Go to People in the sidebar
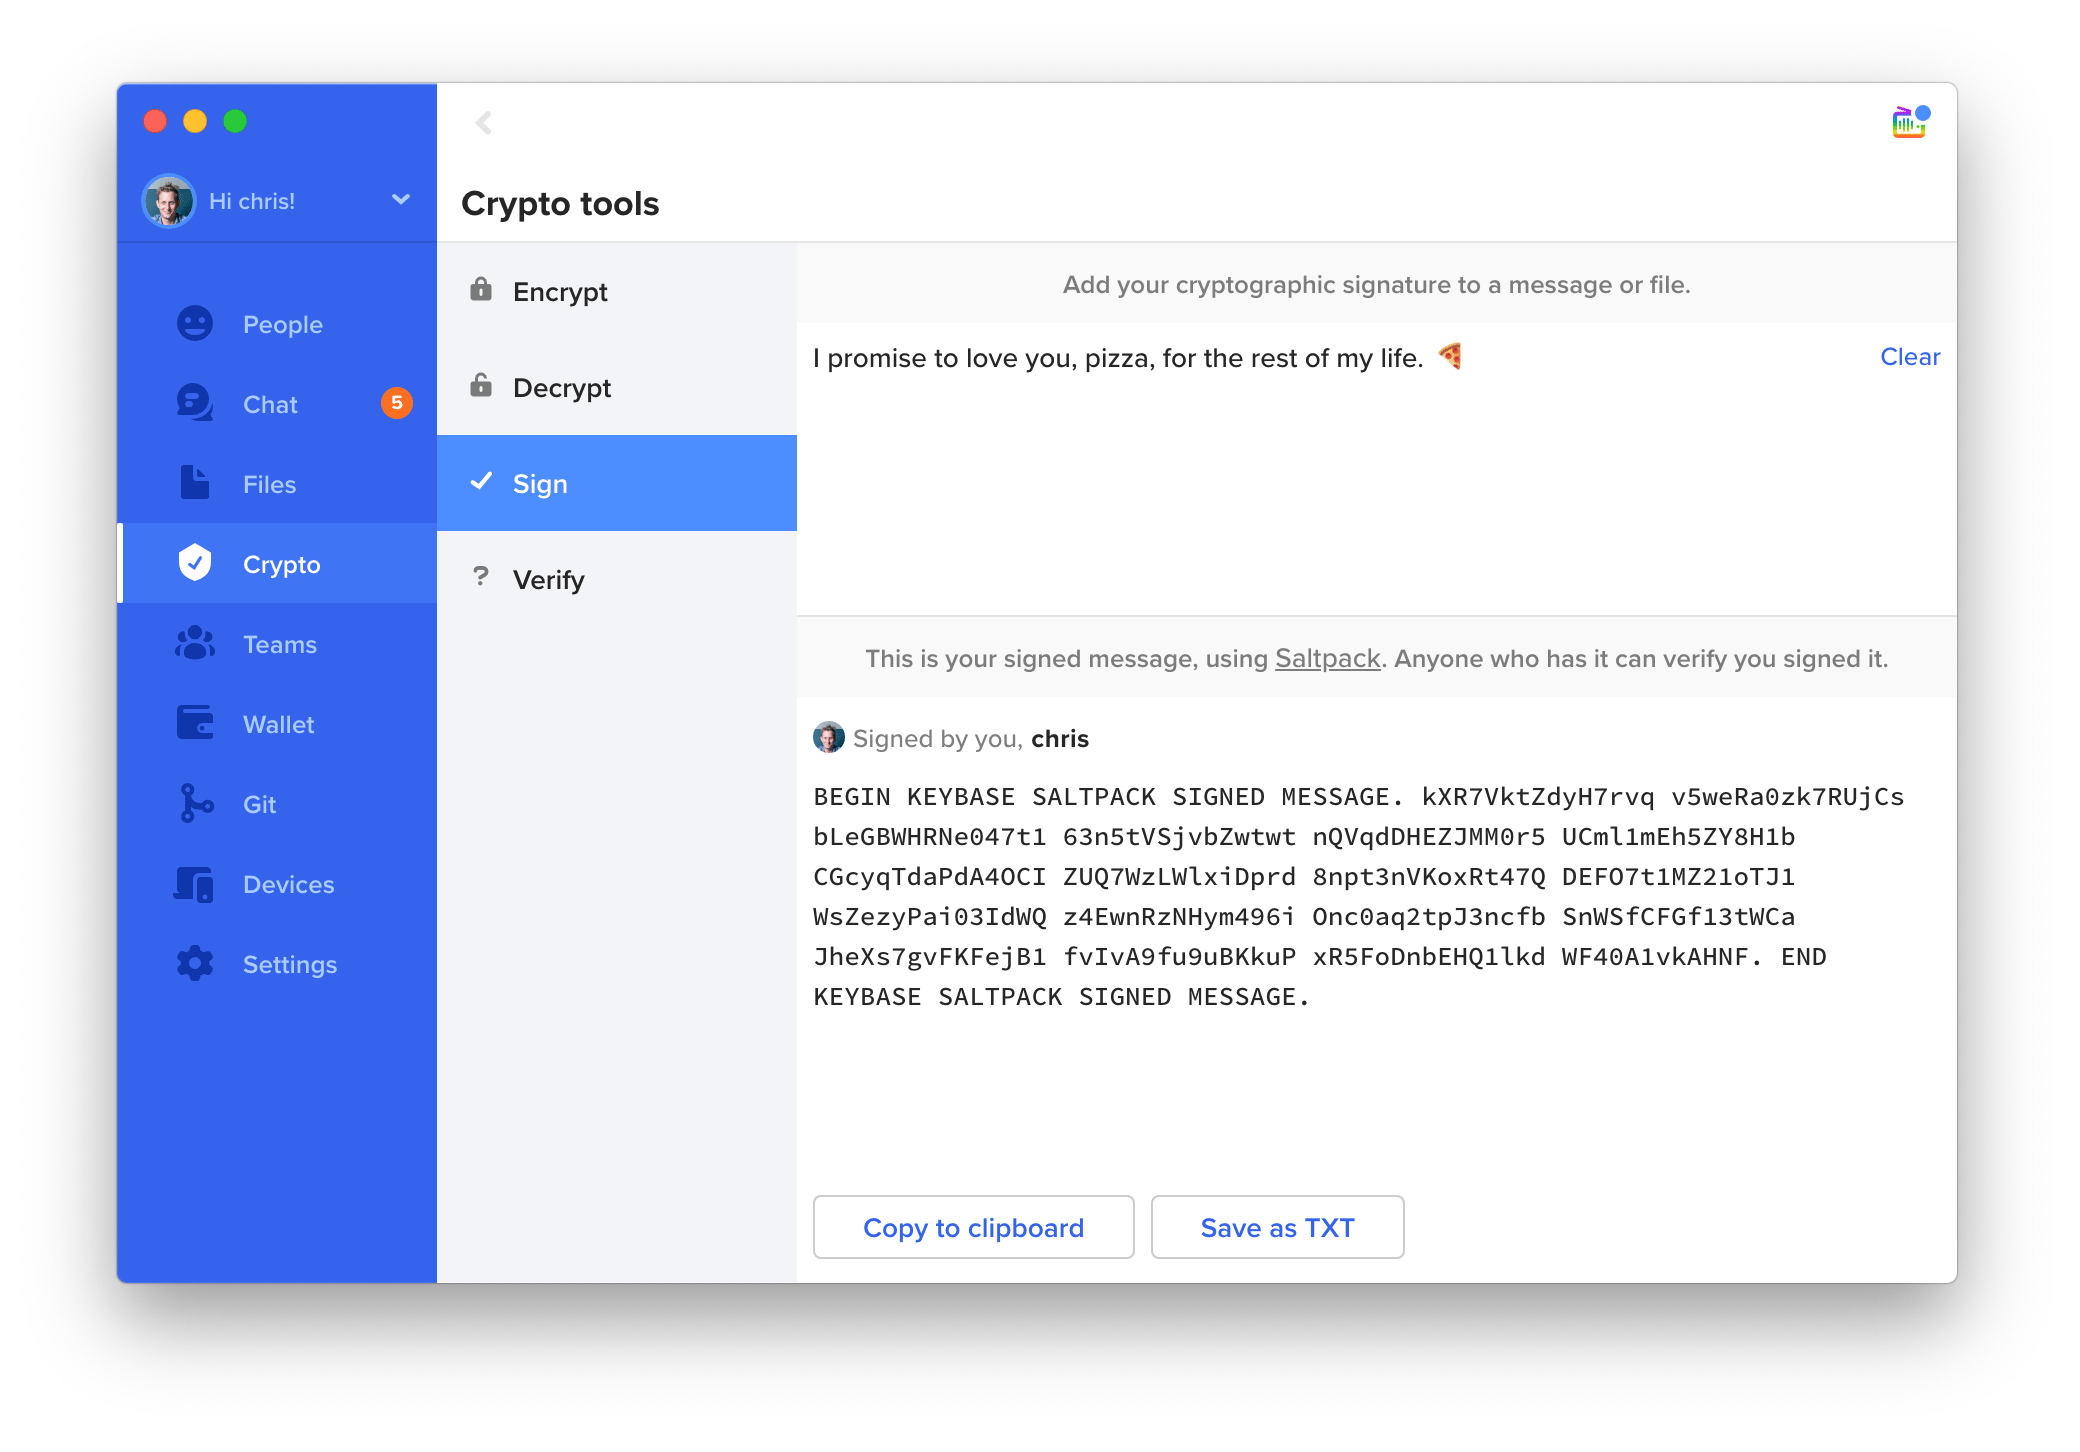Screen dimensions: 2080x1452 277,324
